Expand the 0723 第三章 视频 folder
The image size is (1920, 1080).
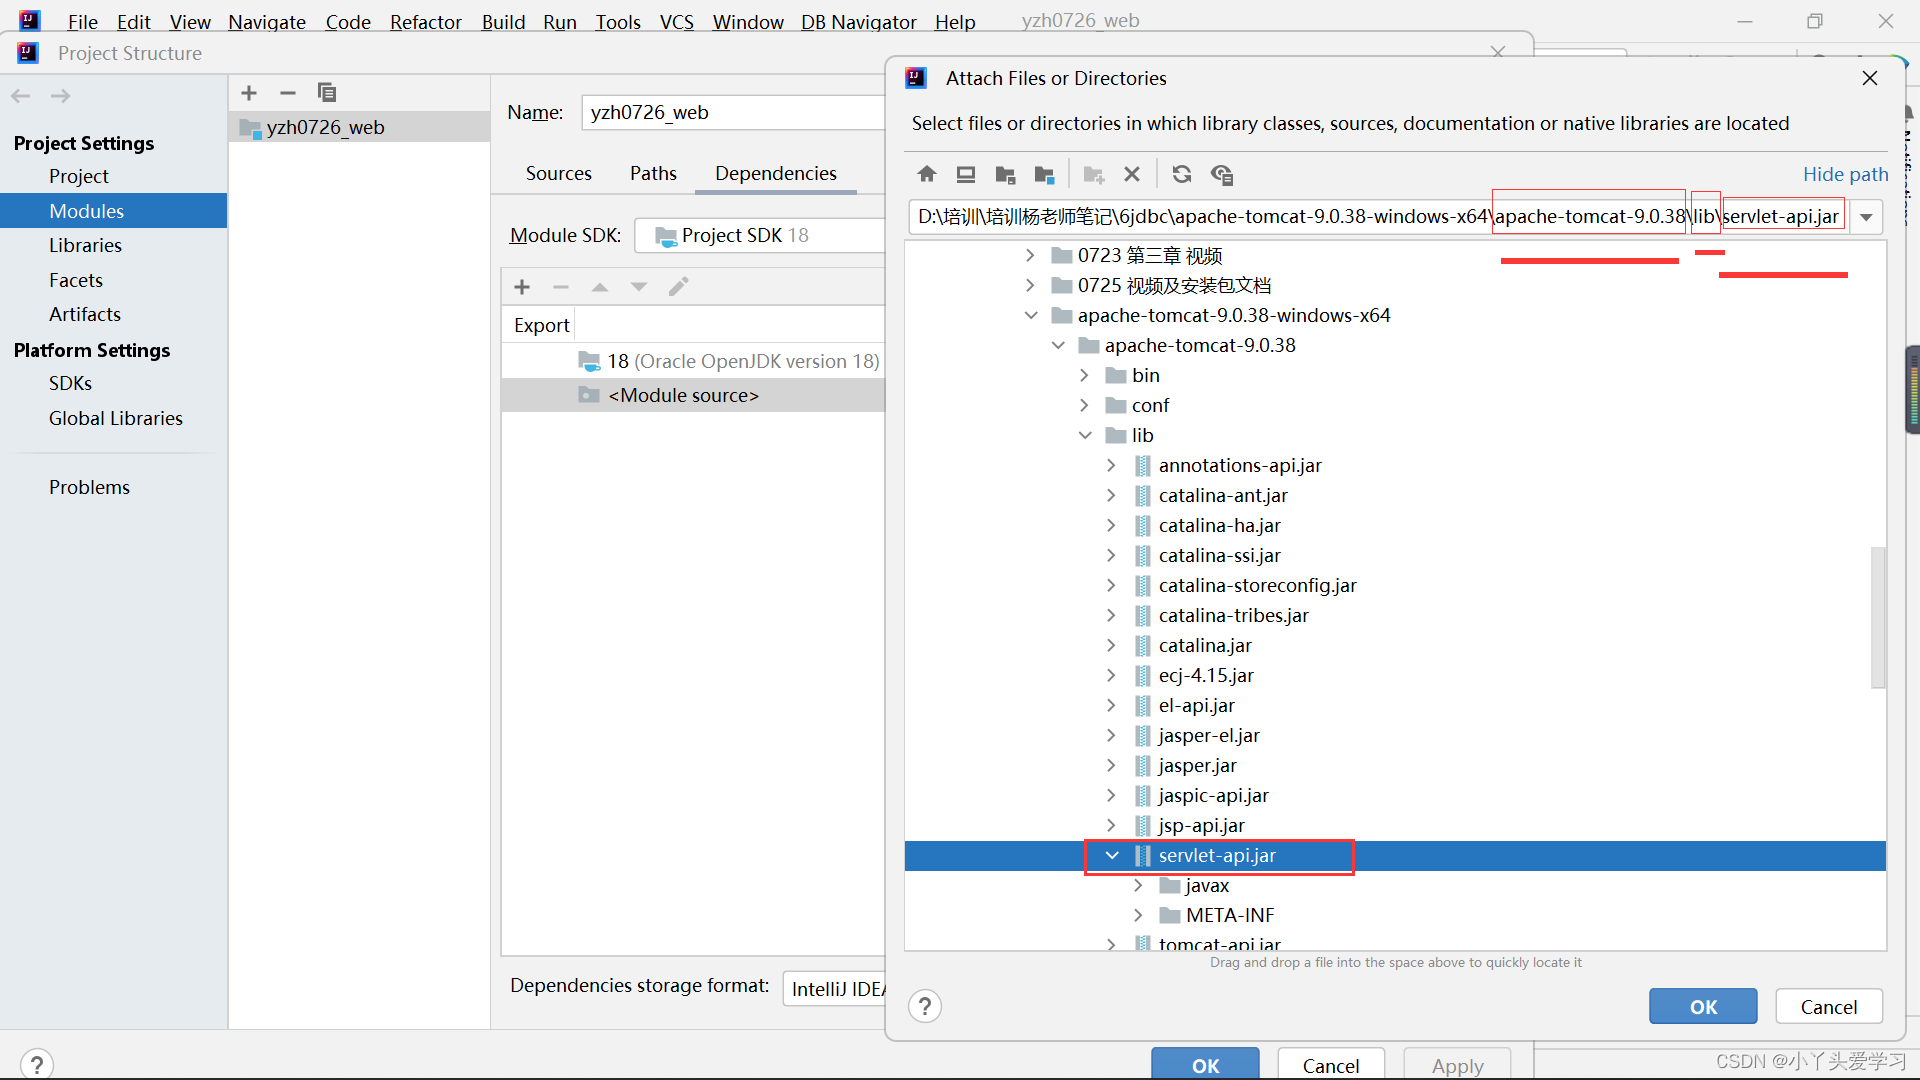[x=1031, y=255]
